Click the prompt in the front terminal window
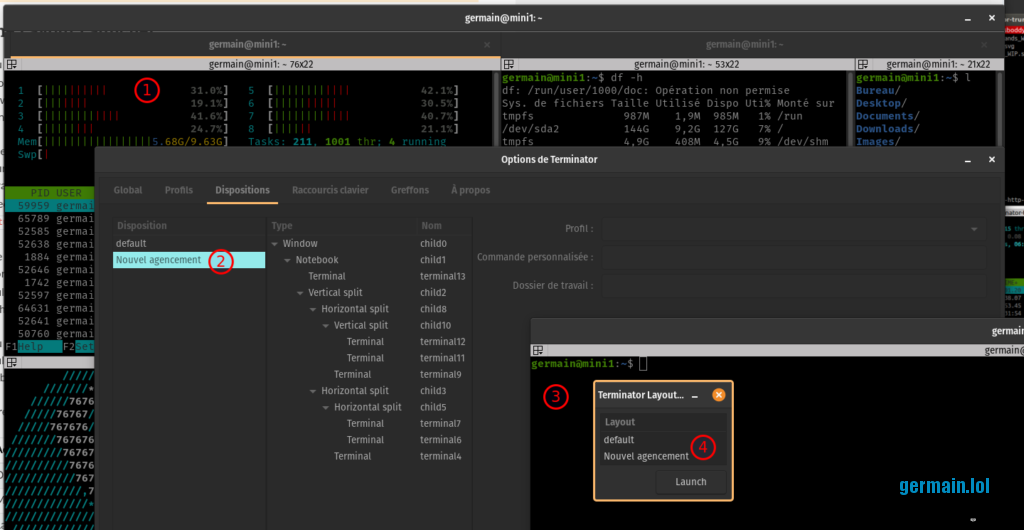Viewport: 1024px width, 530px height. pyautogui.click(x=583, y=363)
